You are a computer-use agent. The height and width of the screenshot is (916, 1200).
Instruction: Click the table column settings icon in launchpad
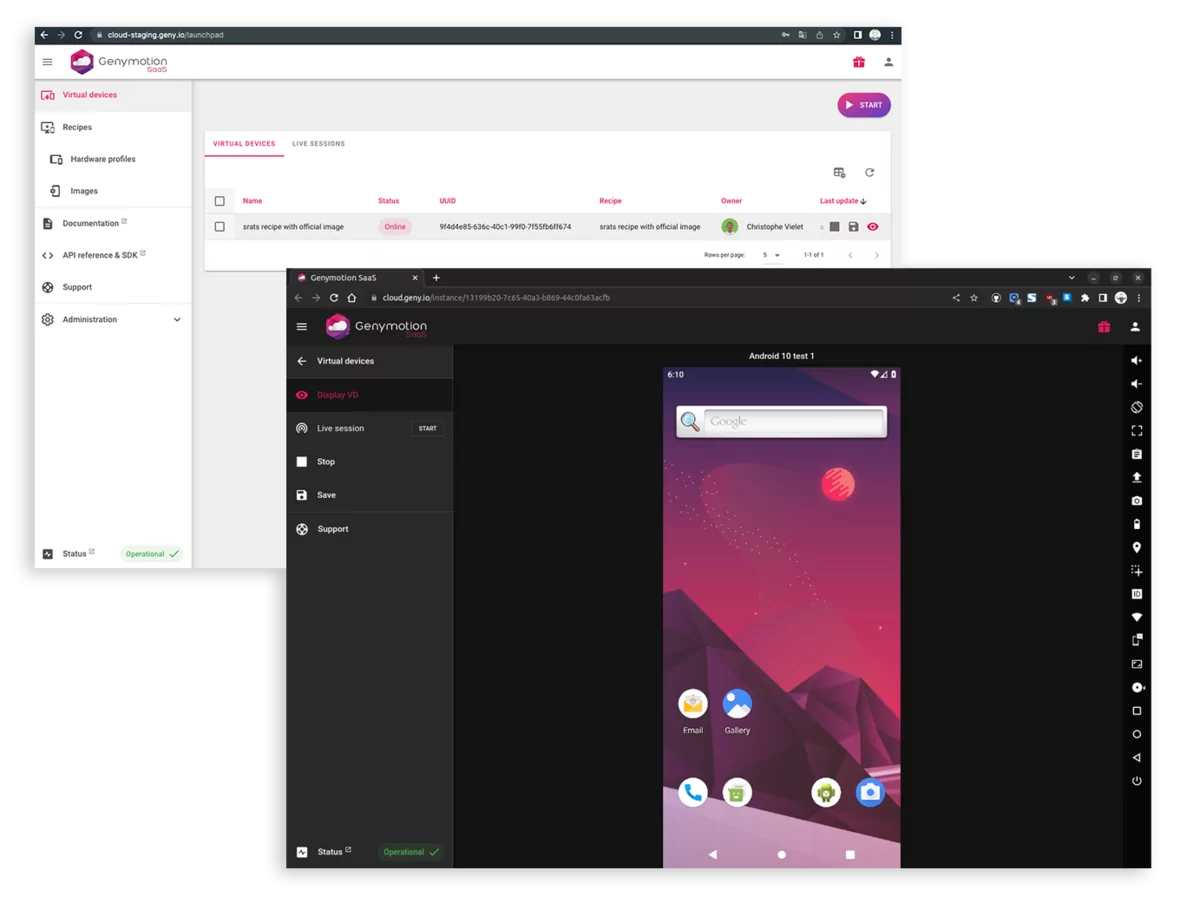pos(839,173)
